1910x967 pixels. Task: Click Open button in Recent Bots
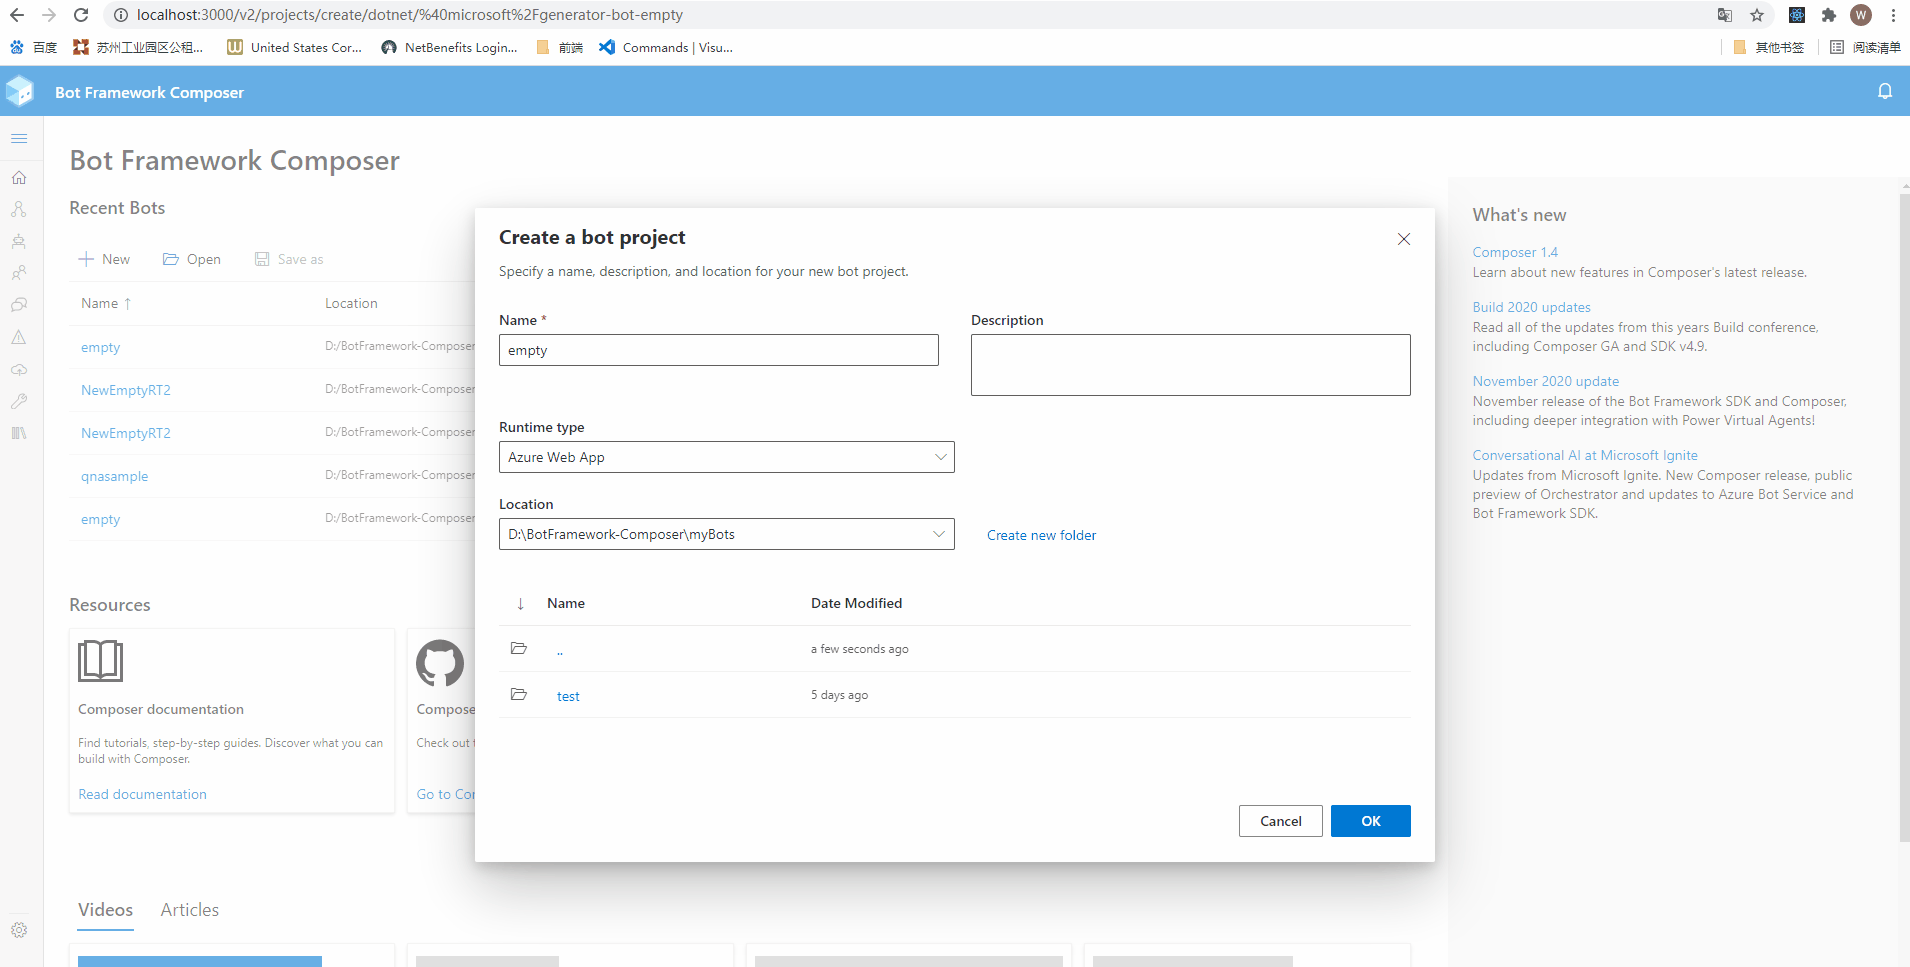[192, 259]
